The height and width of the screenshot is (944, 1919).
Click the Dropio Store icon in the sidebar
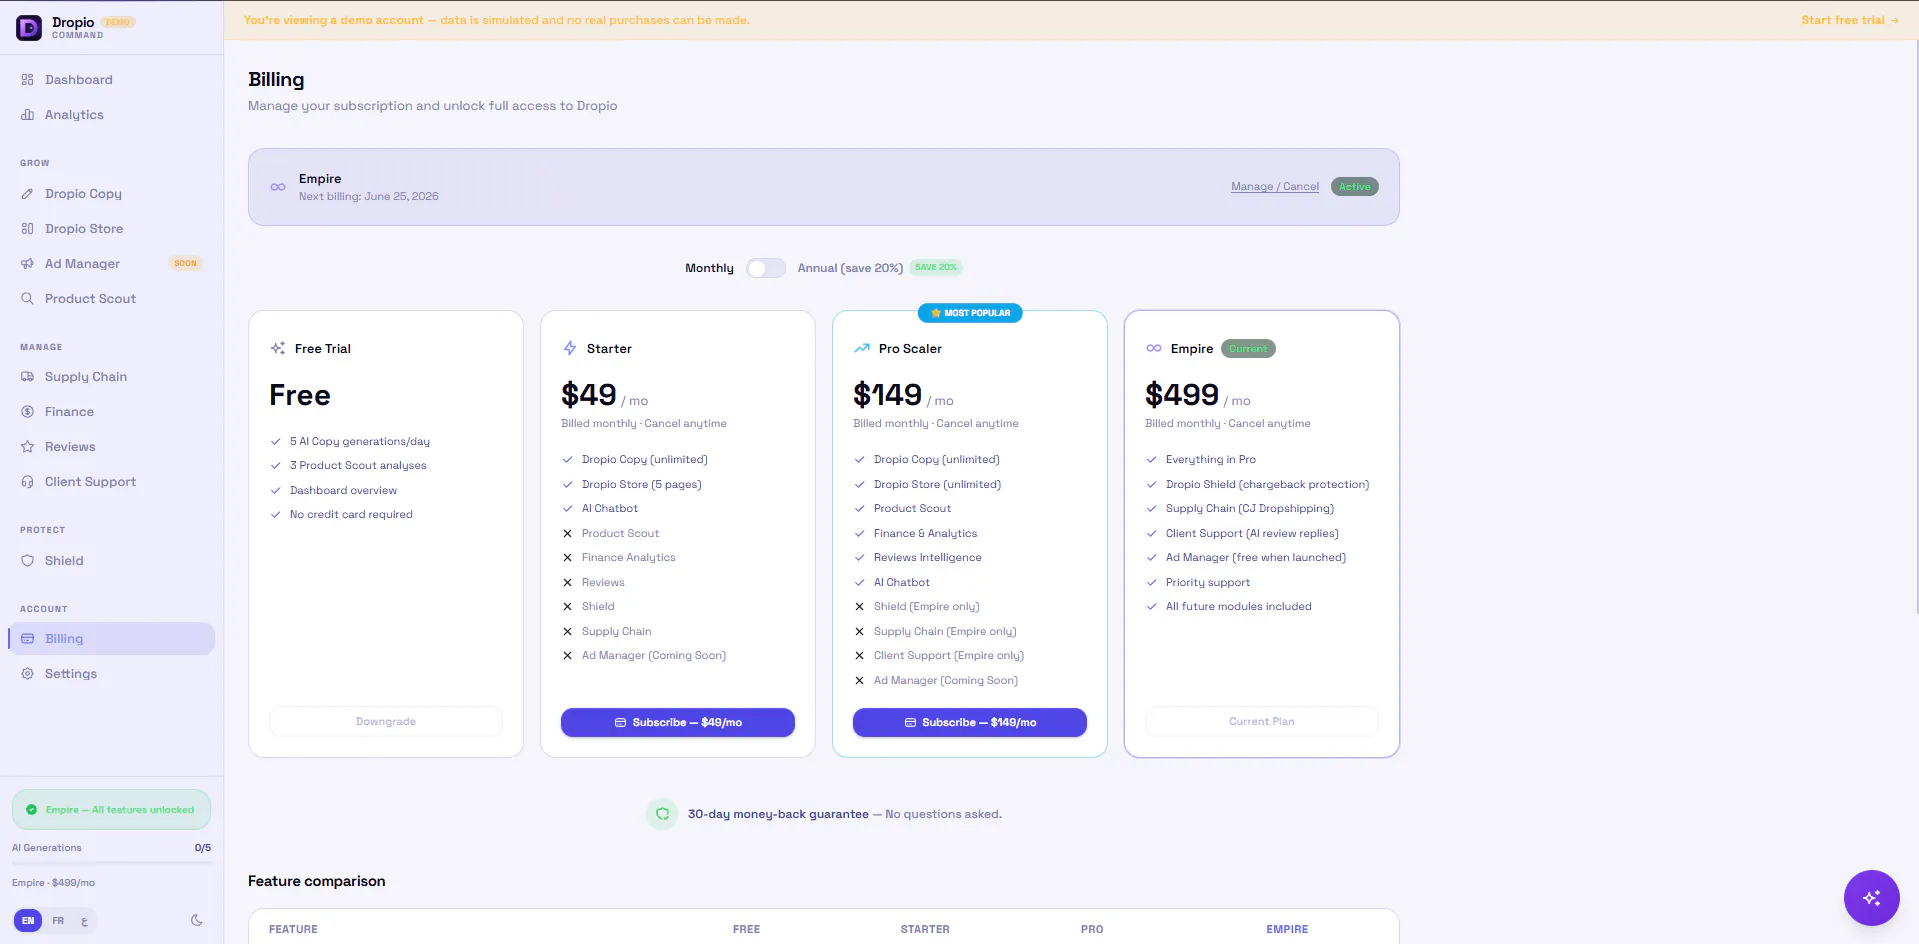(28, 229)
